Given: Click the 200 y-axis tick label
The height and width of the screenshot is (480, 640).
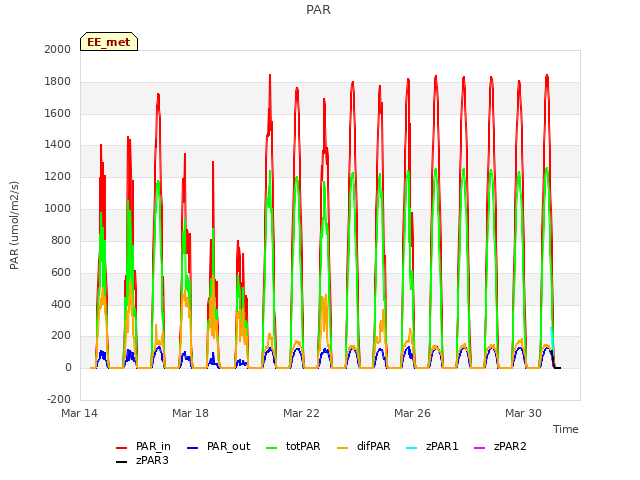Looking at the screenshot, I should tap(61, 336).
